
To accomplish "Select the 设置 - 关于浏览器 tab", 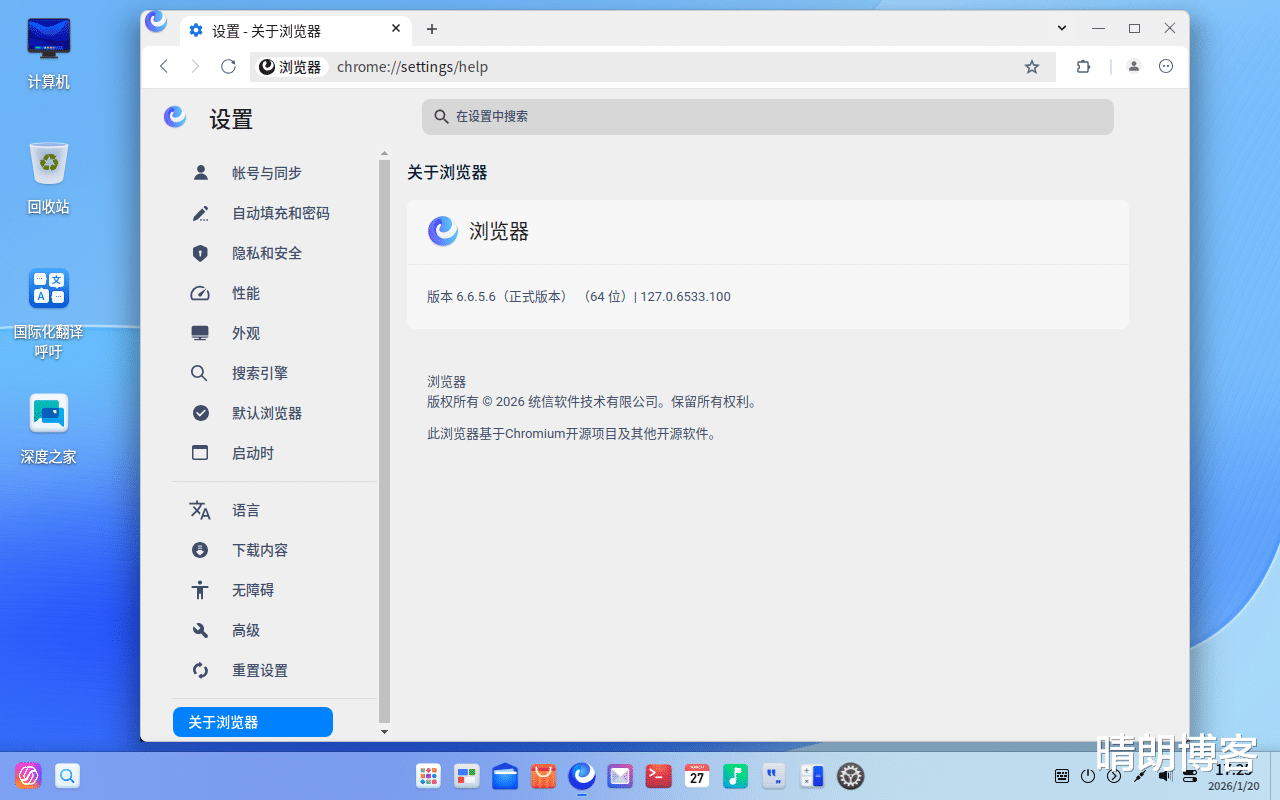I will (x=294, y=30).
